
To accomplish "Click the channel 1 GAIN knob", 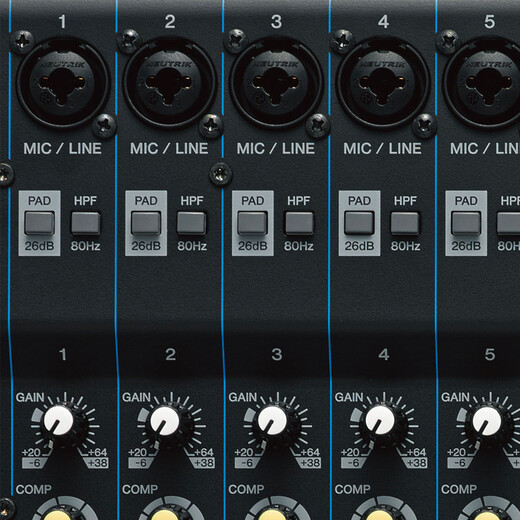I will click(x=59, y=421).
